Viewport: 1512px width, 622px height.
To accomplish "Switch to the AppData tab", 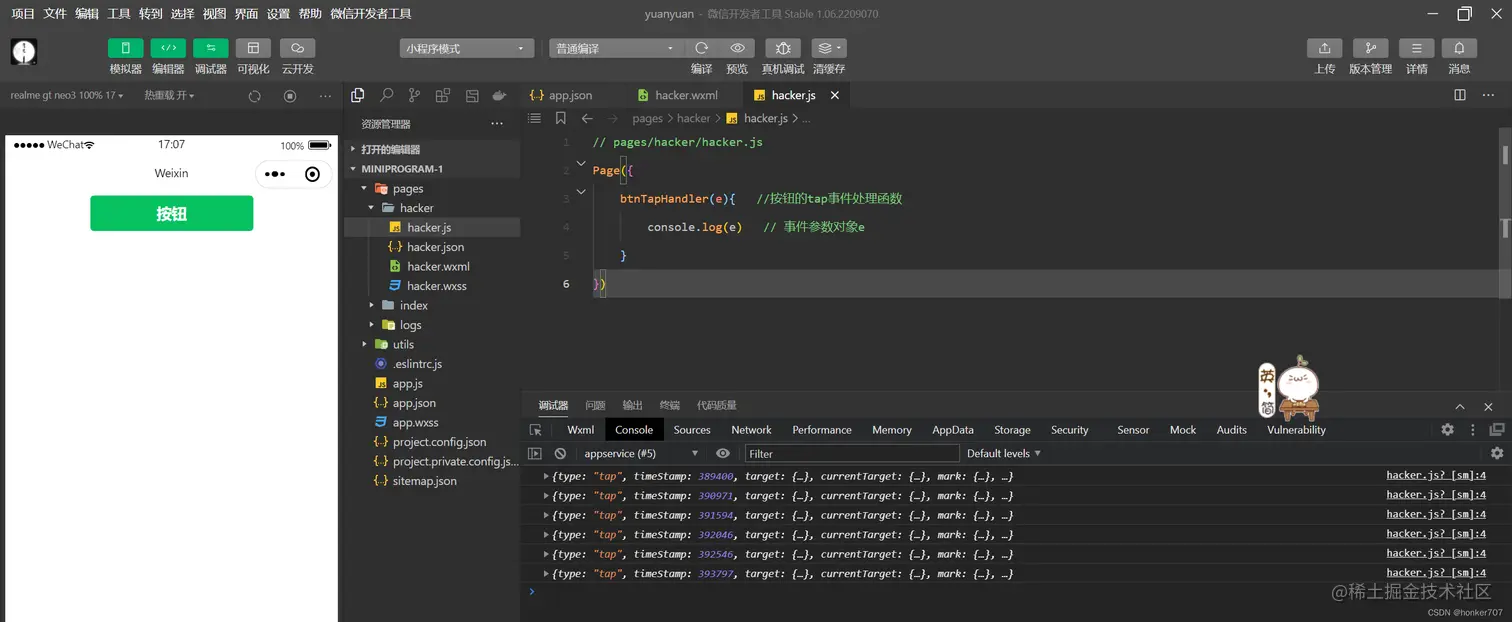I will point(953,430).
